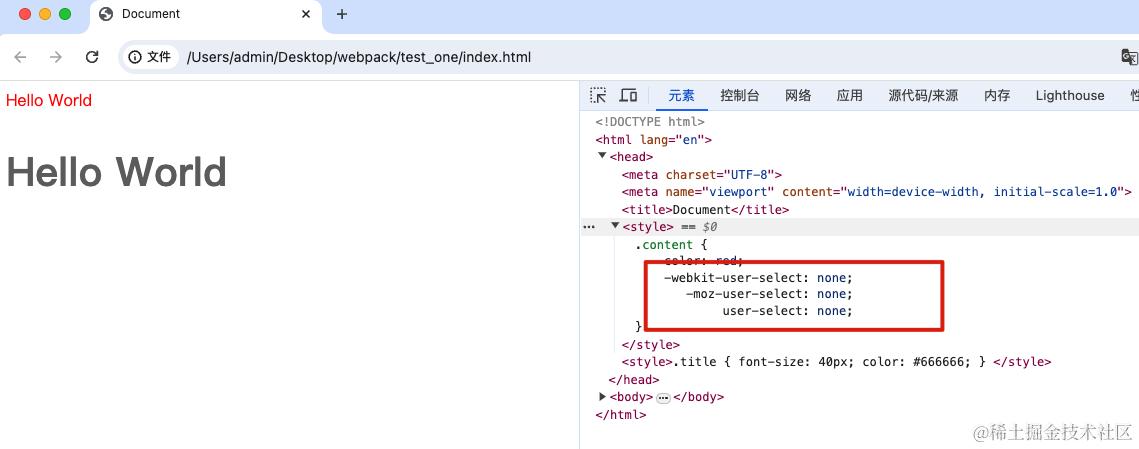The height and width of the screenshot is (449, 1139).
Task: Click the 文件 label in address bar
Action: (159, 57)
